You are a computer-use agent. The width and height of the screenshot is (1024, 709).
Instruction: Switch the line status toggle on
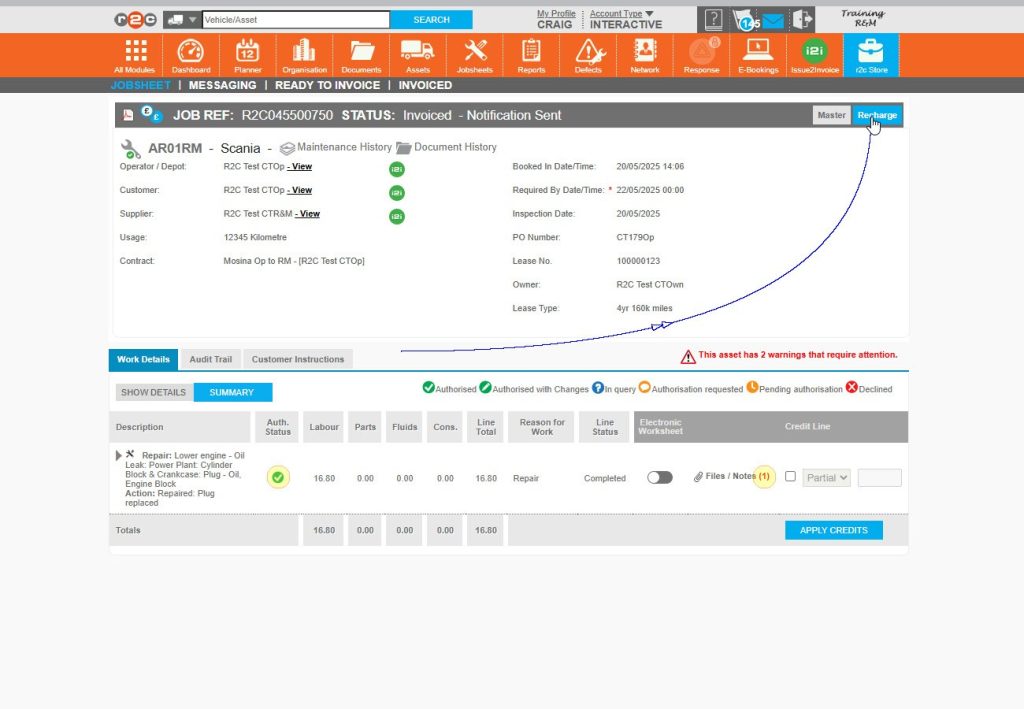pyautogui.click(x=659, y=477)
